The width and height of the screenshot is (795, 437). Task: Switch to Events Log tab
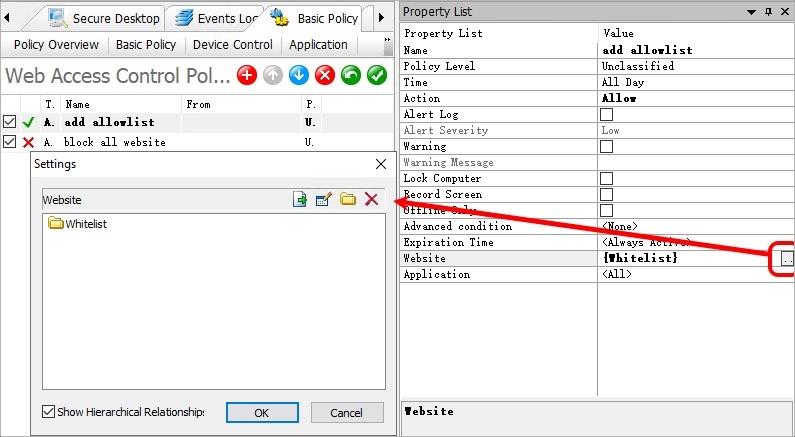tap(217, 18)
